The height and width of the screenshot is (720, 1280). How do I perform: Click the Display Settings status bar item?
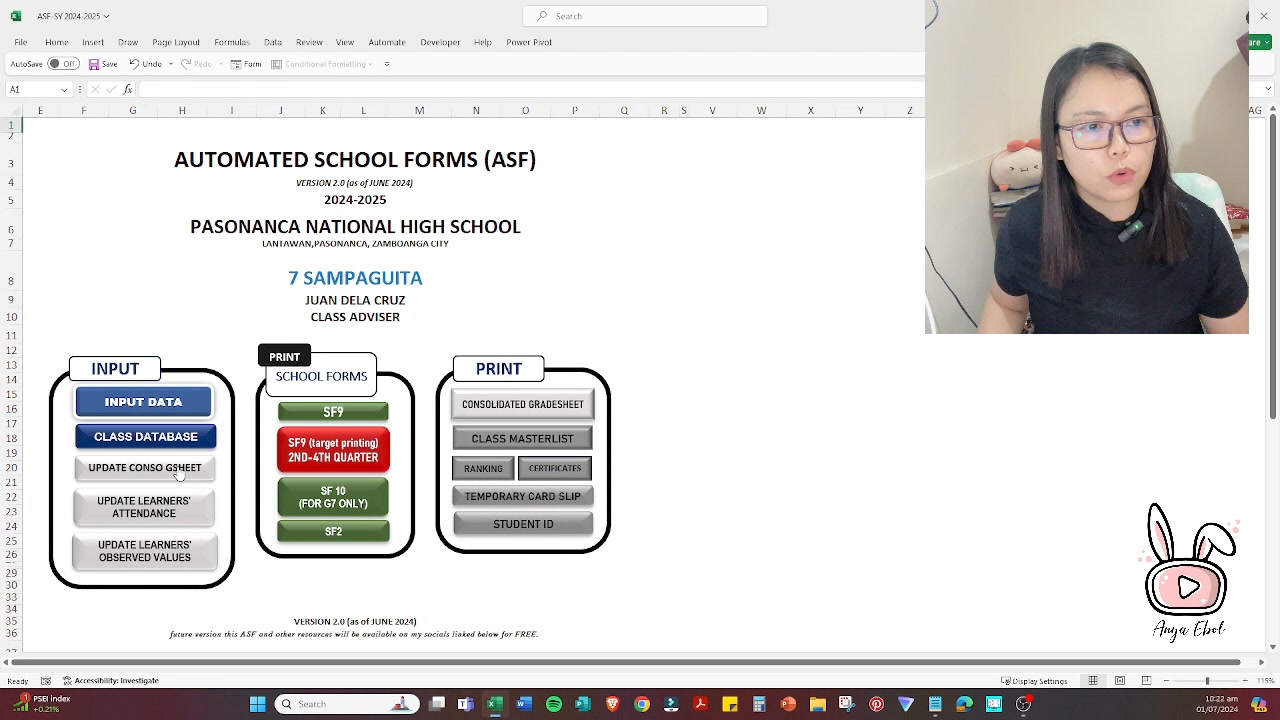pyautogui.click(x=1034, y=681)
